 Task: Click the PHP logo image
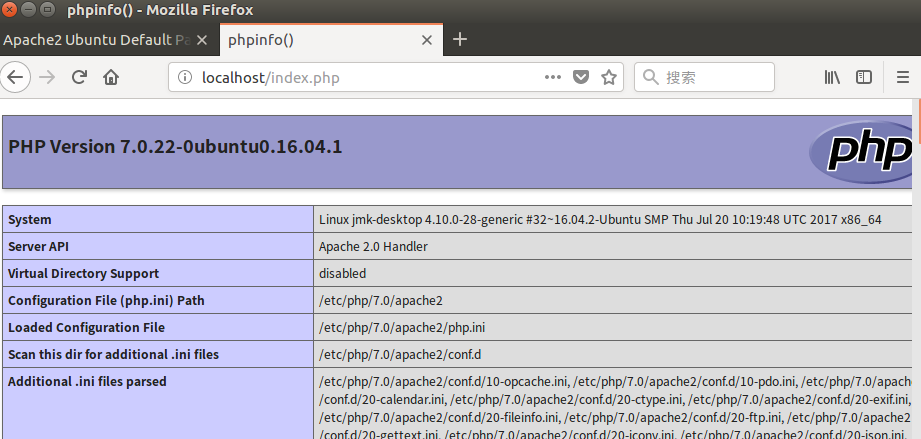(860, 152)
